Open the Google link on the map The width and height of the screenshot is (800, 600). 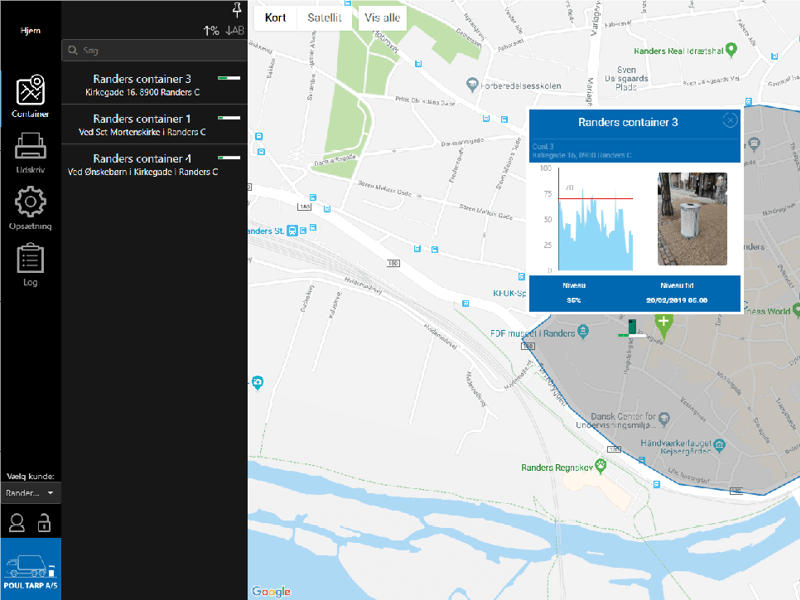(272, 591)
